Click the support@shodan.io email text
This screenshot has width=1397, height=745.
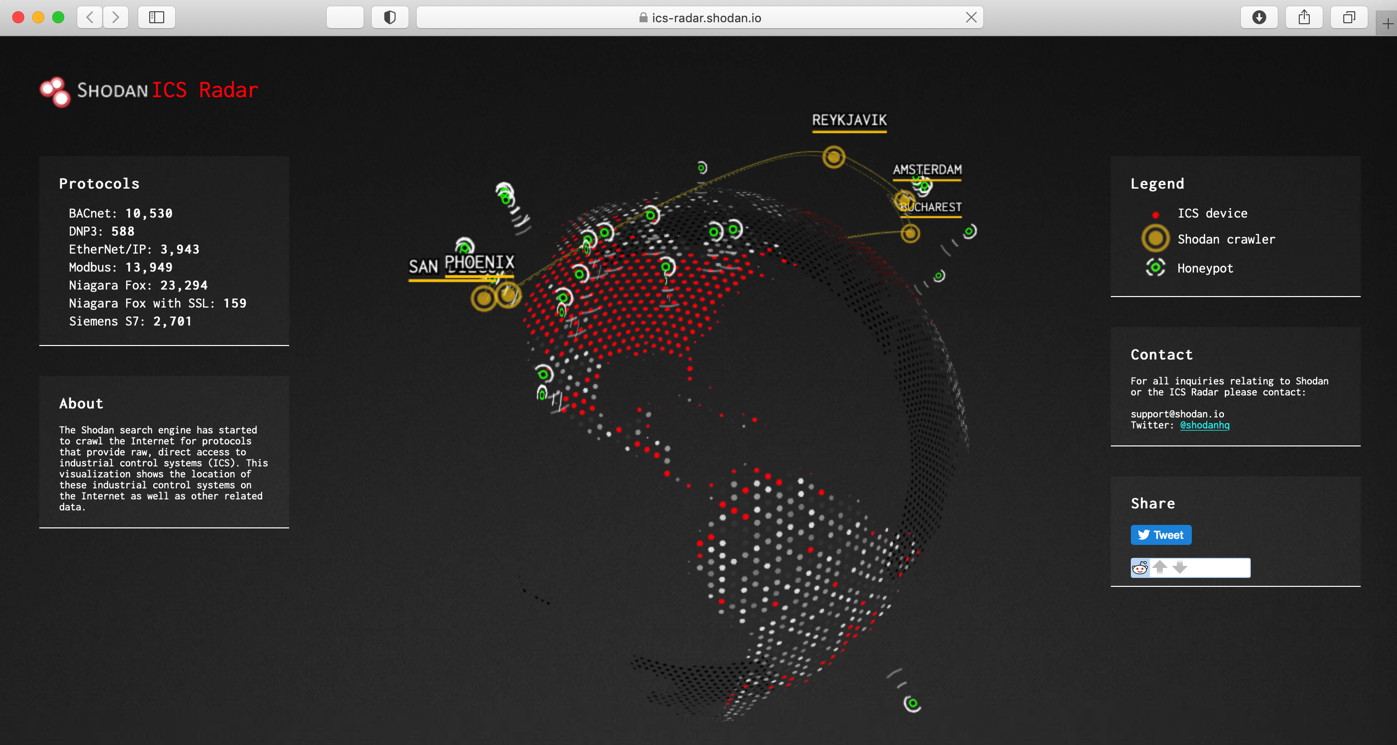(1177, 414)
